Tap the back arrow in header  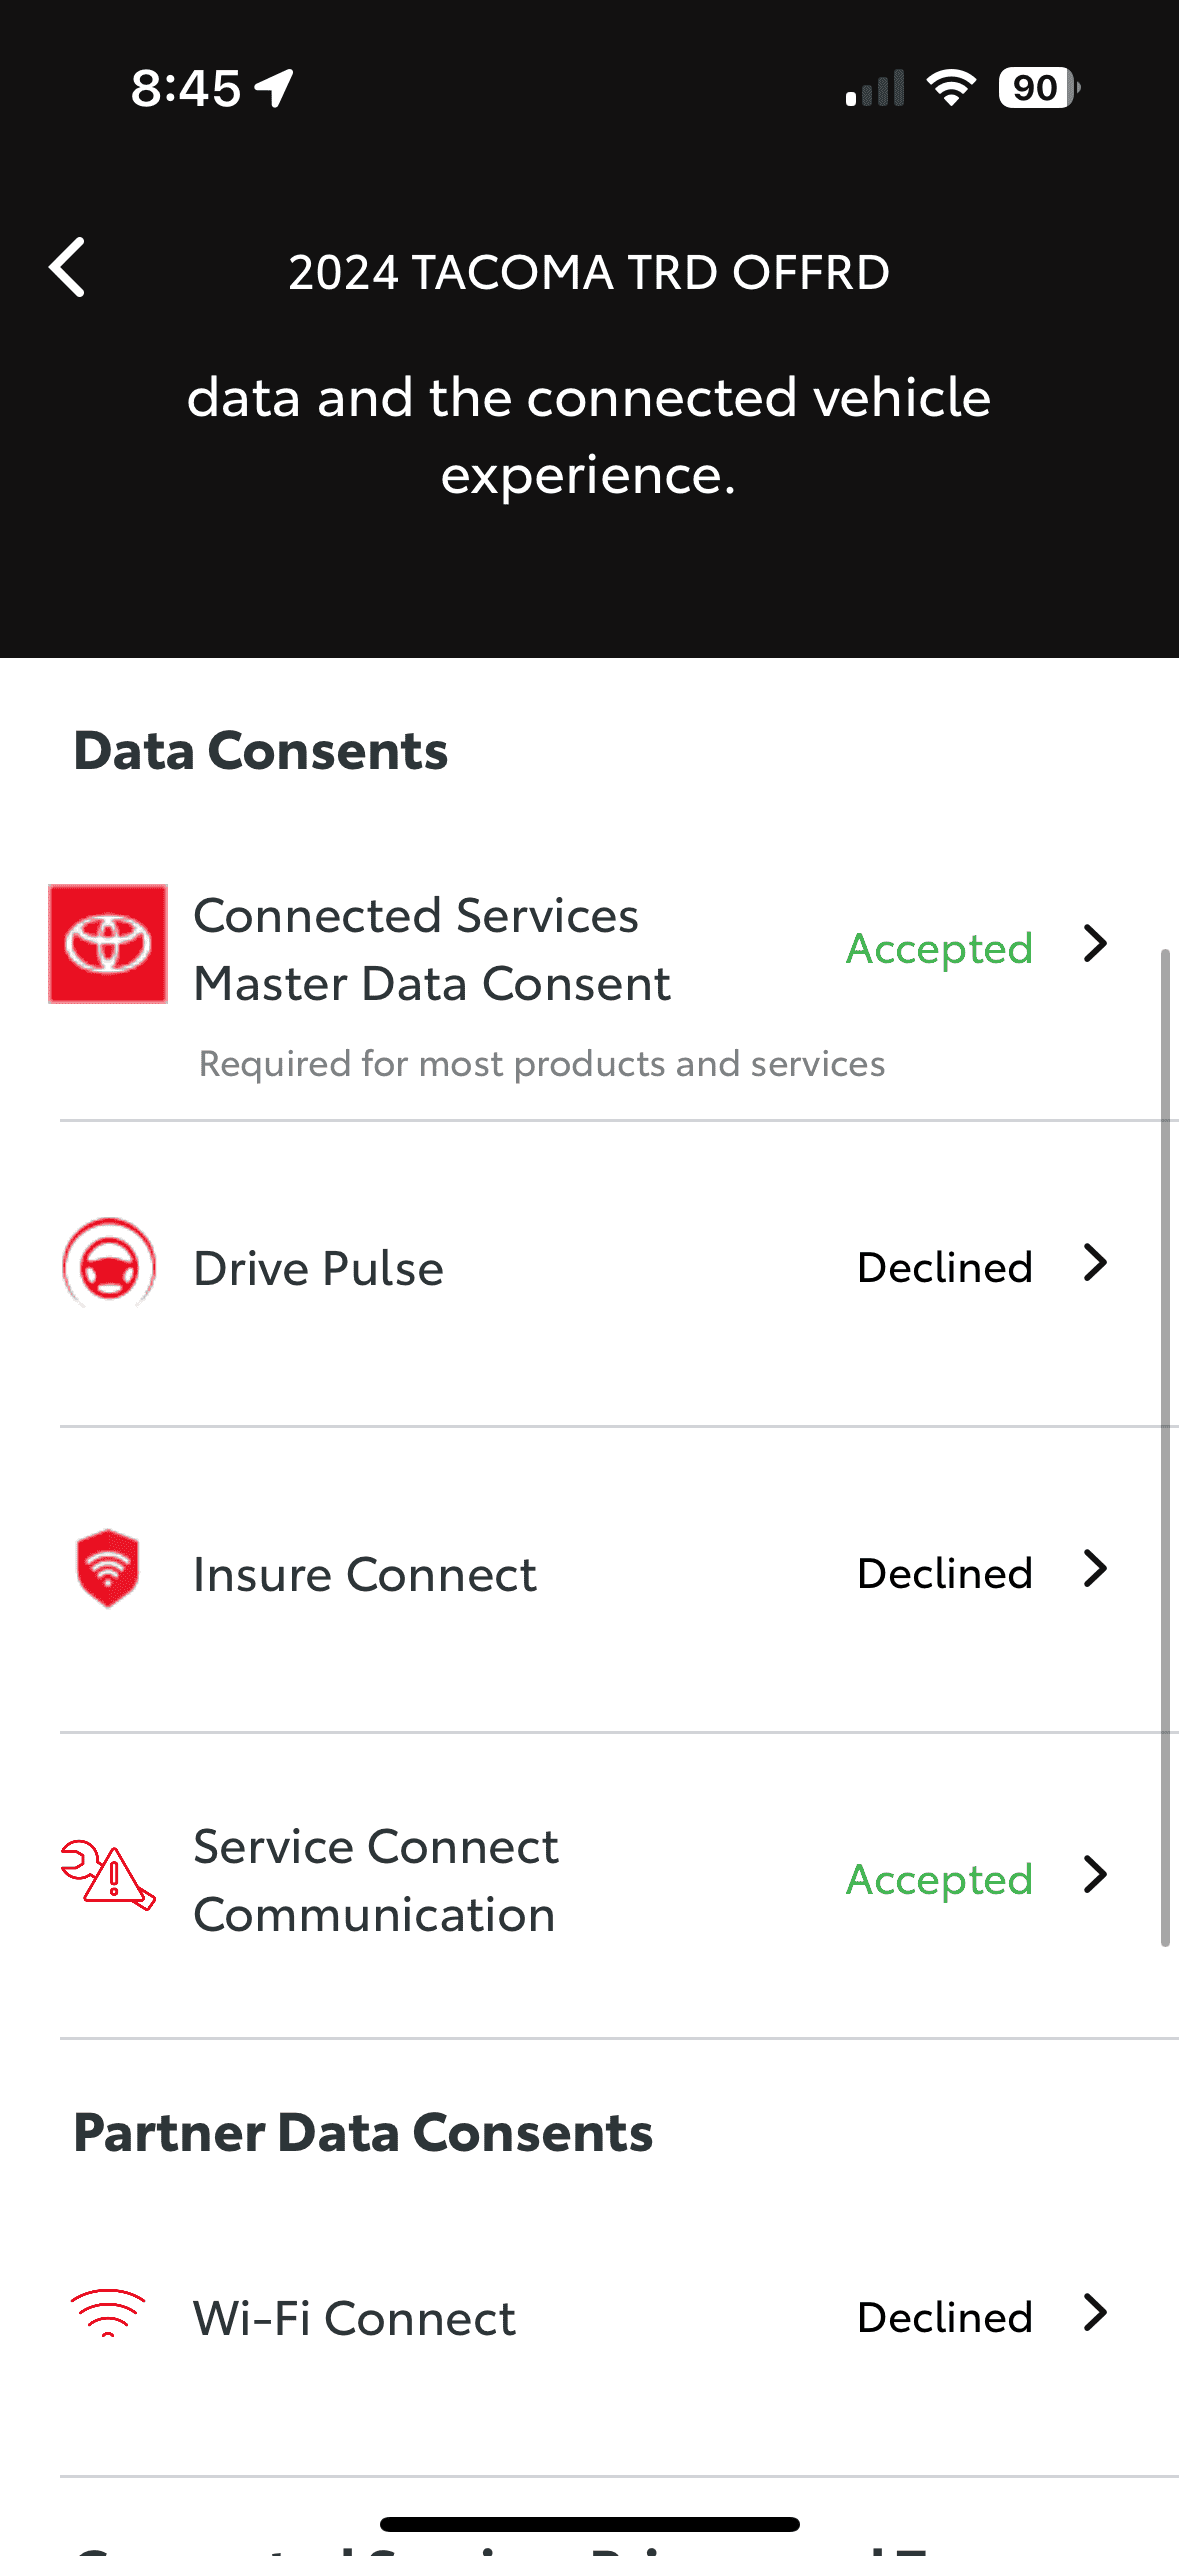pyautogui.click(x=68, y=268)
